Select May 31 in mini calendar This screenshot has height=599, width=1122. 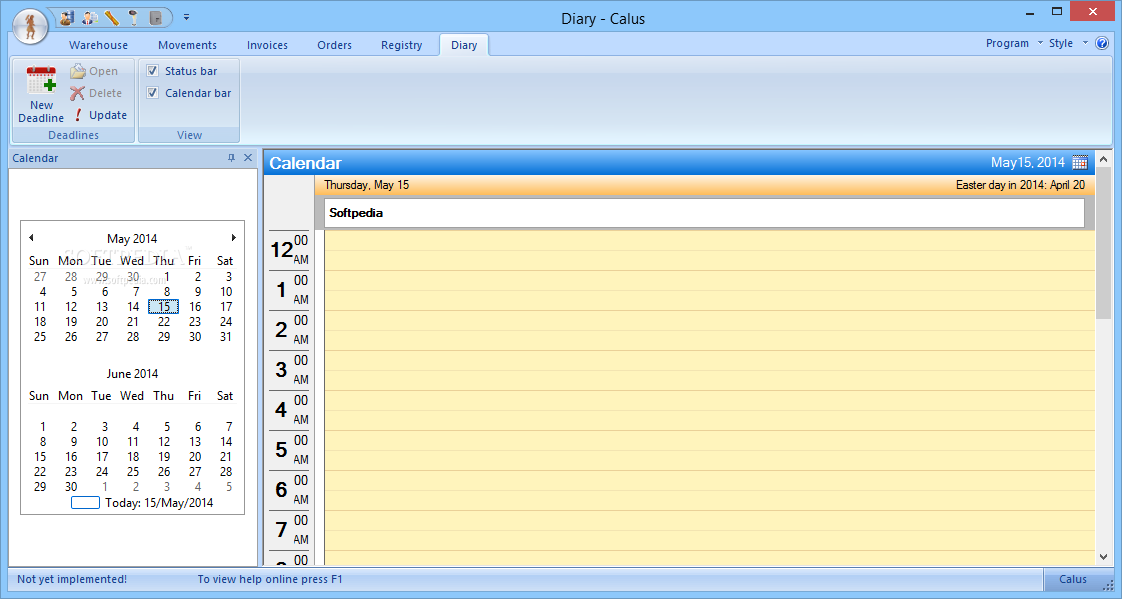pos(226,336)
